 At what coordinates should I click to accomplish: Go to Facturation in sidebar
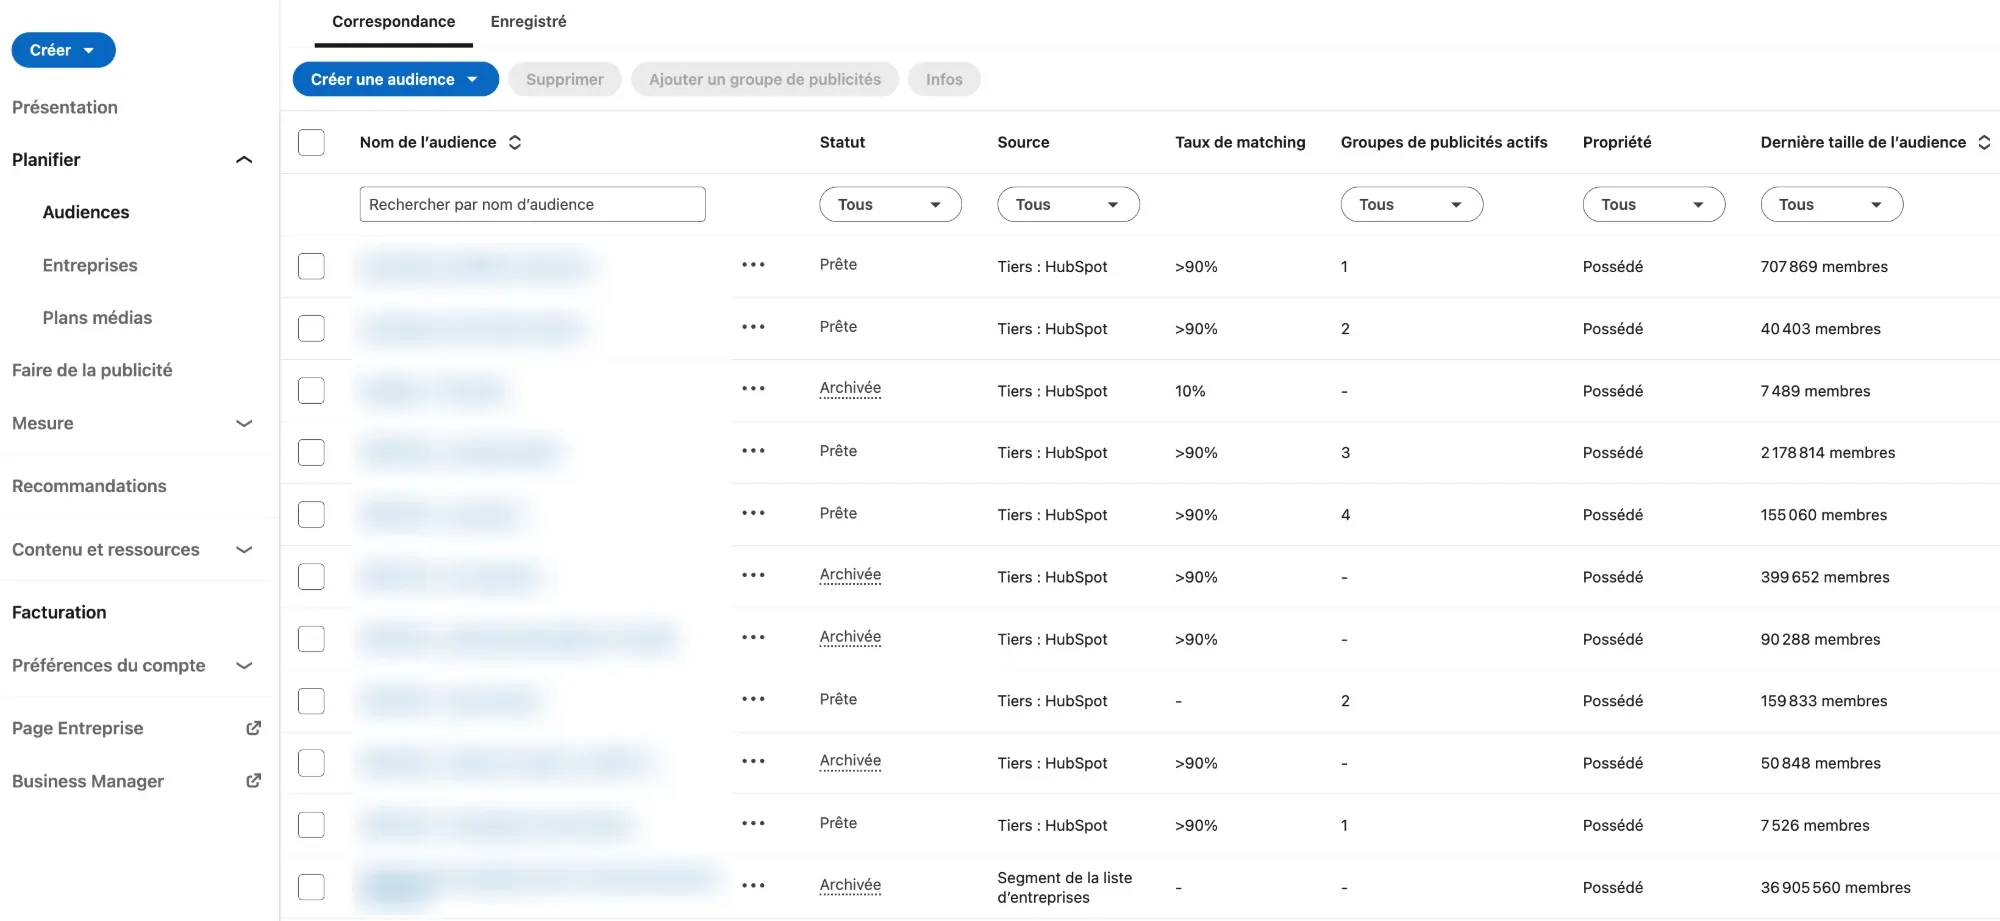click(59, 612)
